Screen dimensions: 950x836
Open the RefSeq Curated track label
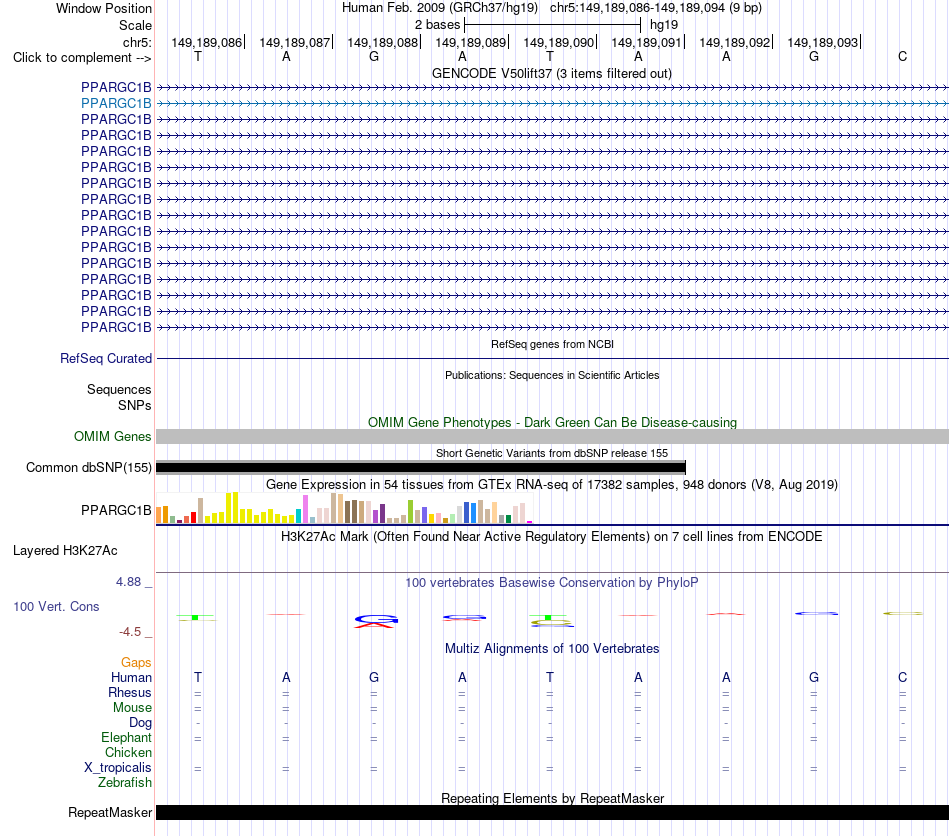click(106, 359)
